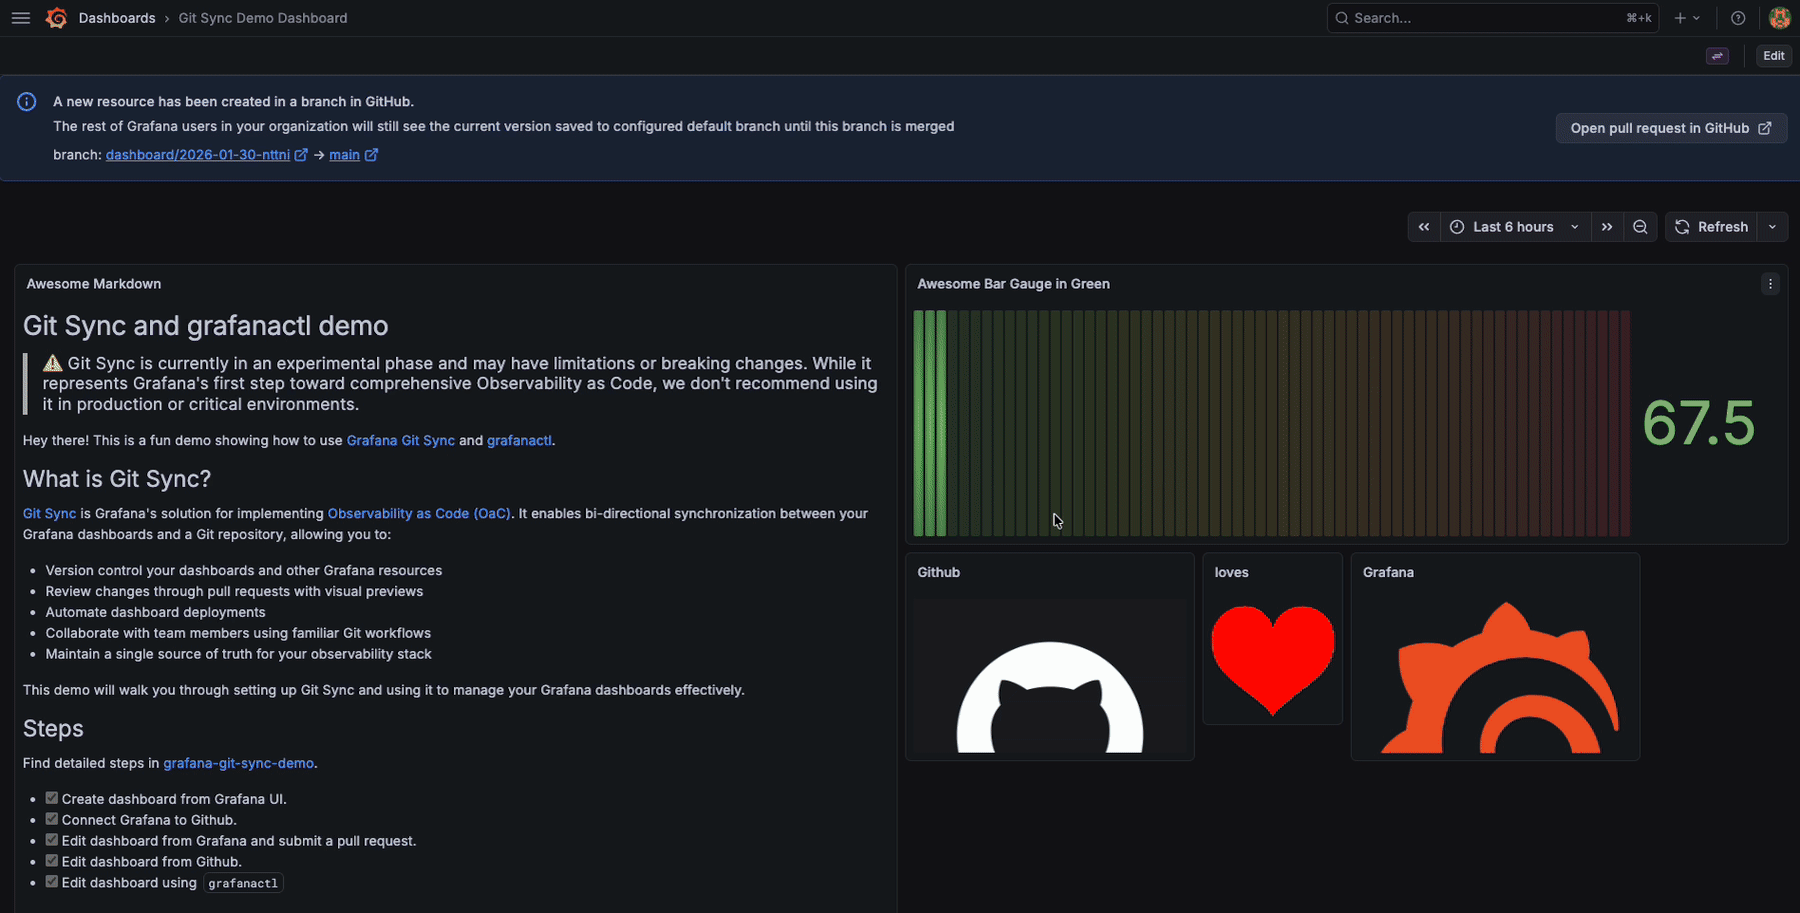This screenshot has height=913, width=1800.
Task: Toggle 'Edit dashboard from Github' checkbox
Action: [x=52, y=861]
